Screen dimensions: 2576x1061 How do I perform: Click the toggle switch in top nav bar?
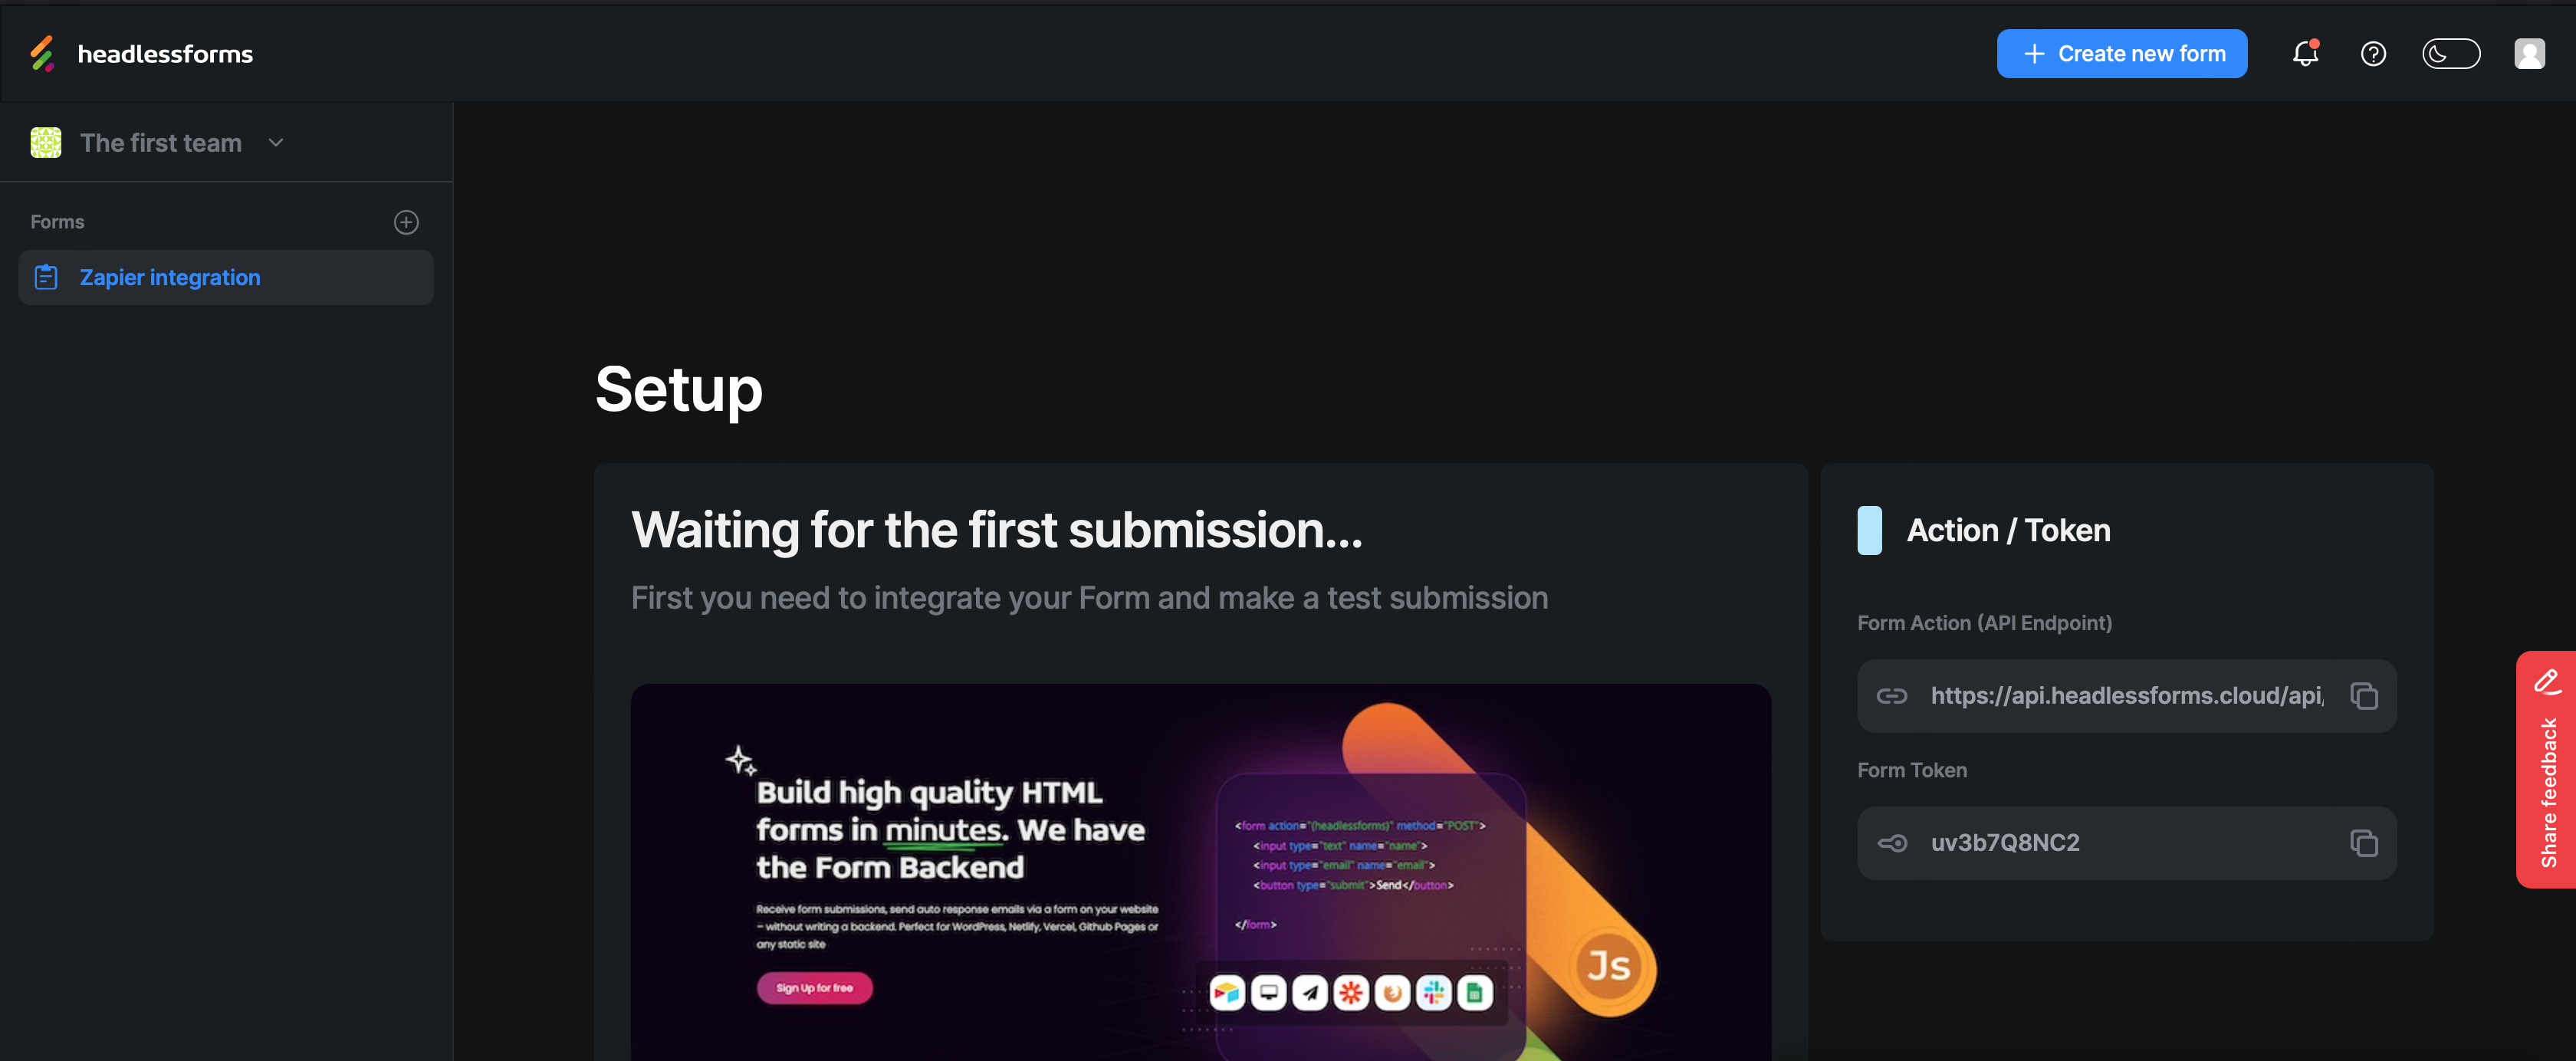(x=2449, y=53)
